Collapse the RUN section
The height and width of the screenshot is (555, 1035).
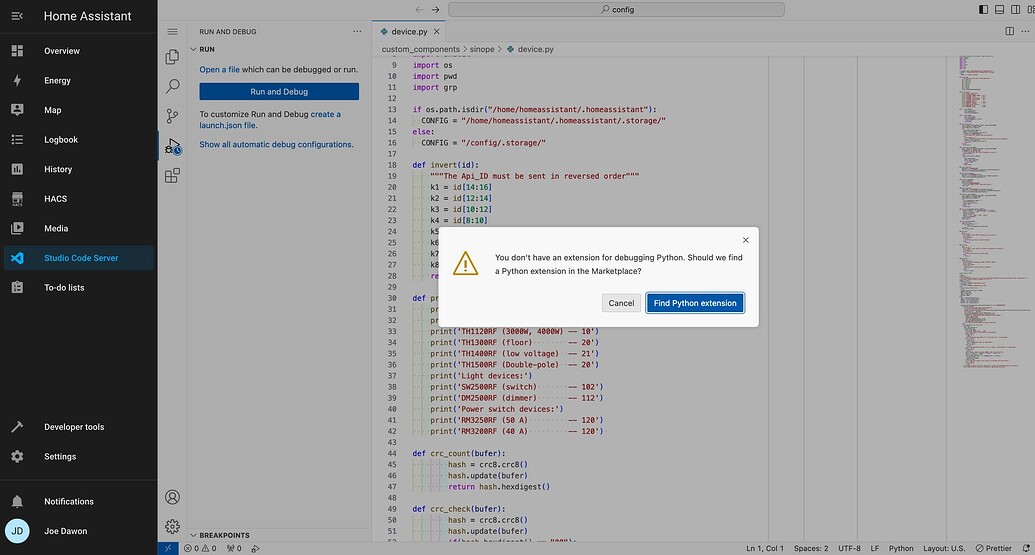coord(279,49)
